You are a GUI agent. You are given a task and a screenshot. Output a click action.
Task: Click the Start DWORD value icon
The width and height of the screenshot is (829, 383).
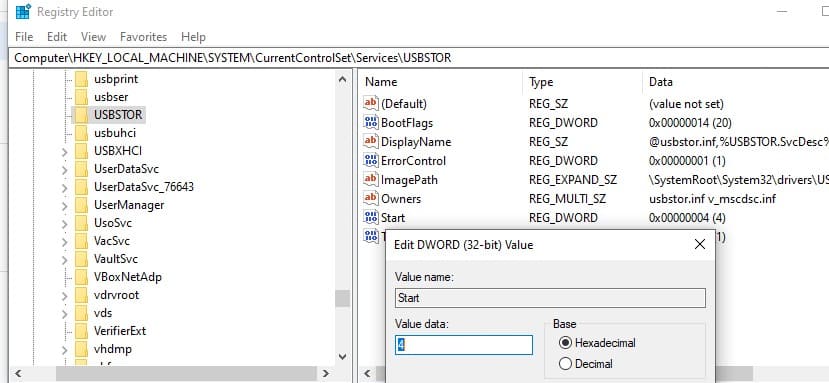tap(371, 217)
